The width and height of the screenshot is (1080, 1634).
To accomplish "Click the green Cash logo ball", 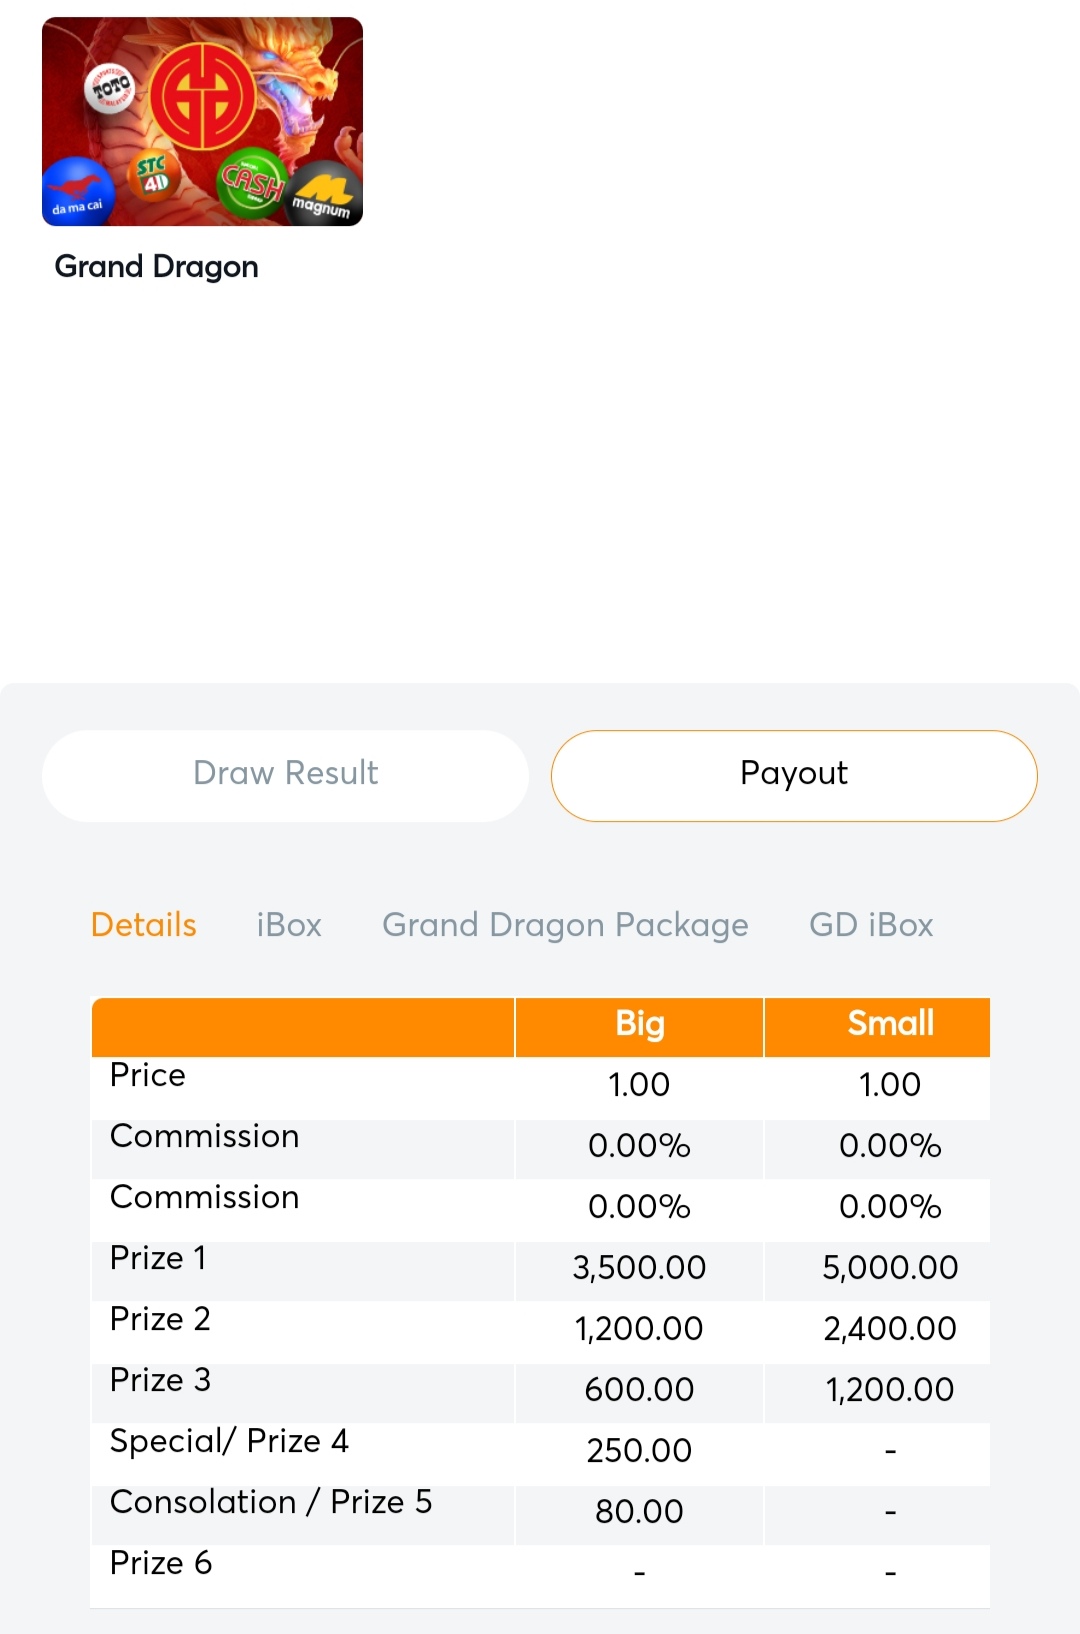I will coord(252,182).
